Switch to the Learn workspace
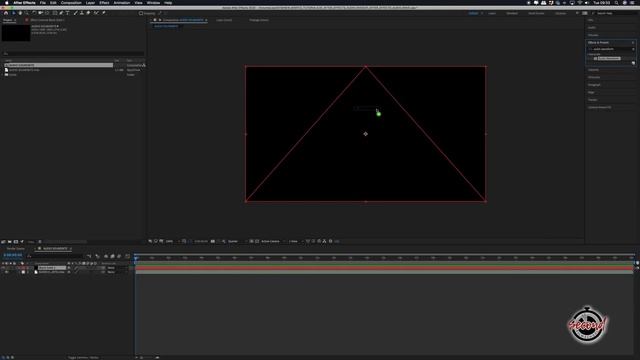The height and width of the screenshot is (360, 640). coord(492,13)
